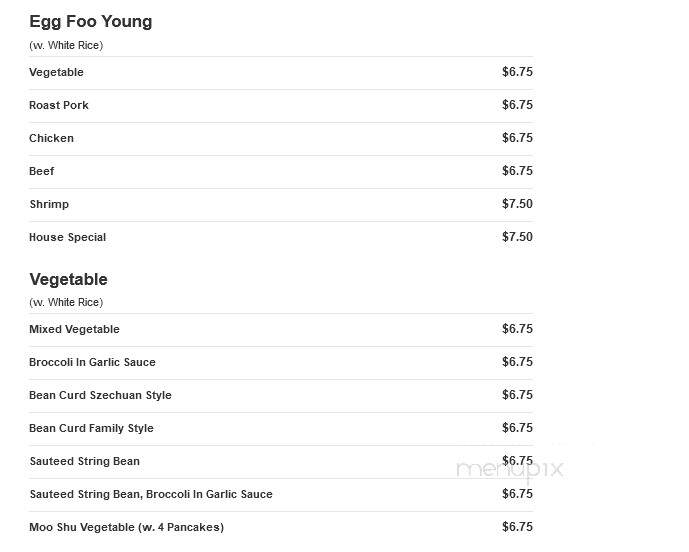
Task: Click the $6.75 price for Moo Shu Vegetable
Action: pos(517,527)
